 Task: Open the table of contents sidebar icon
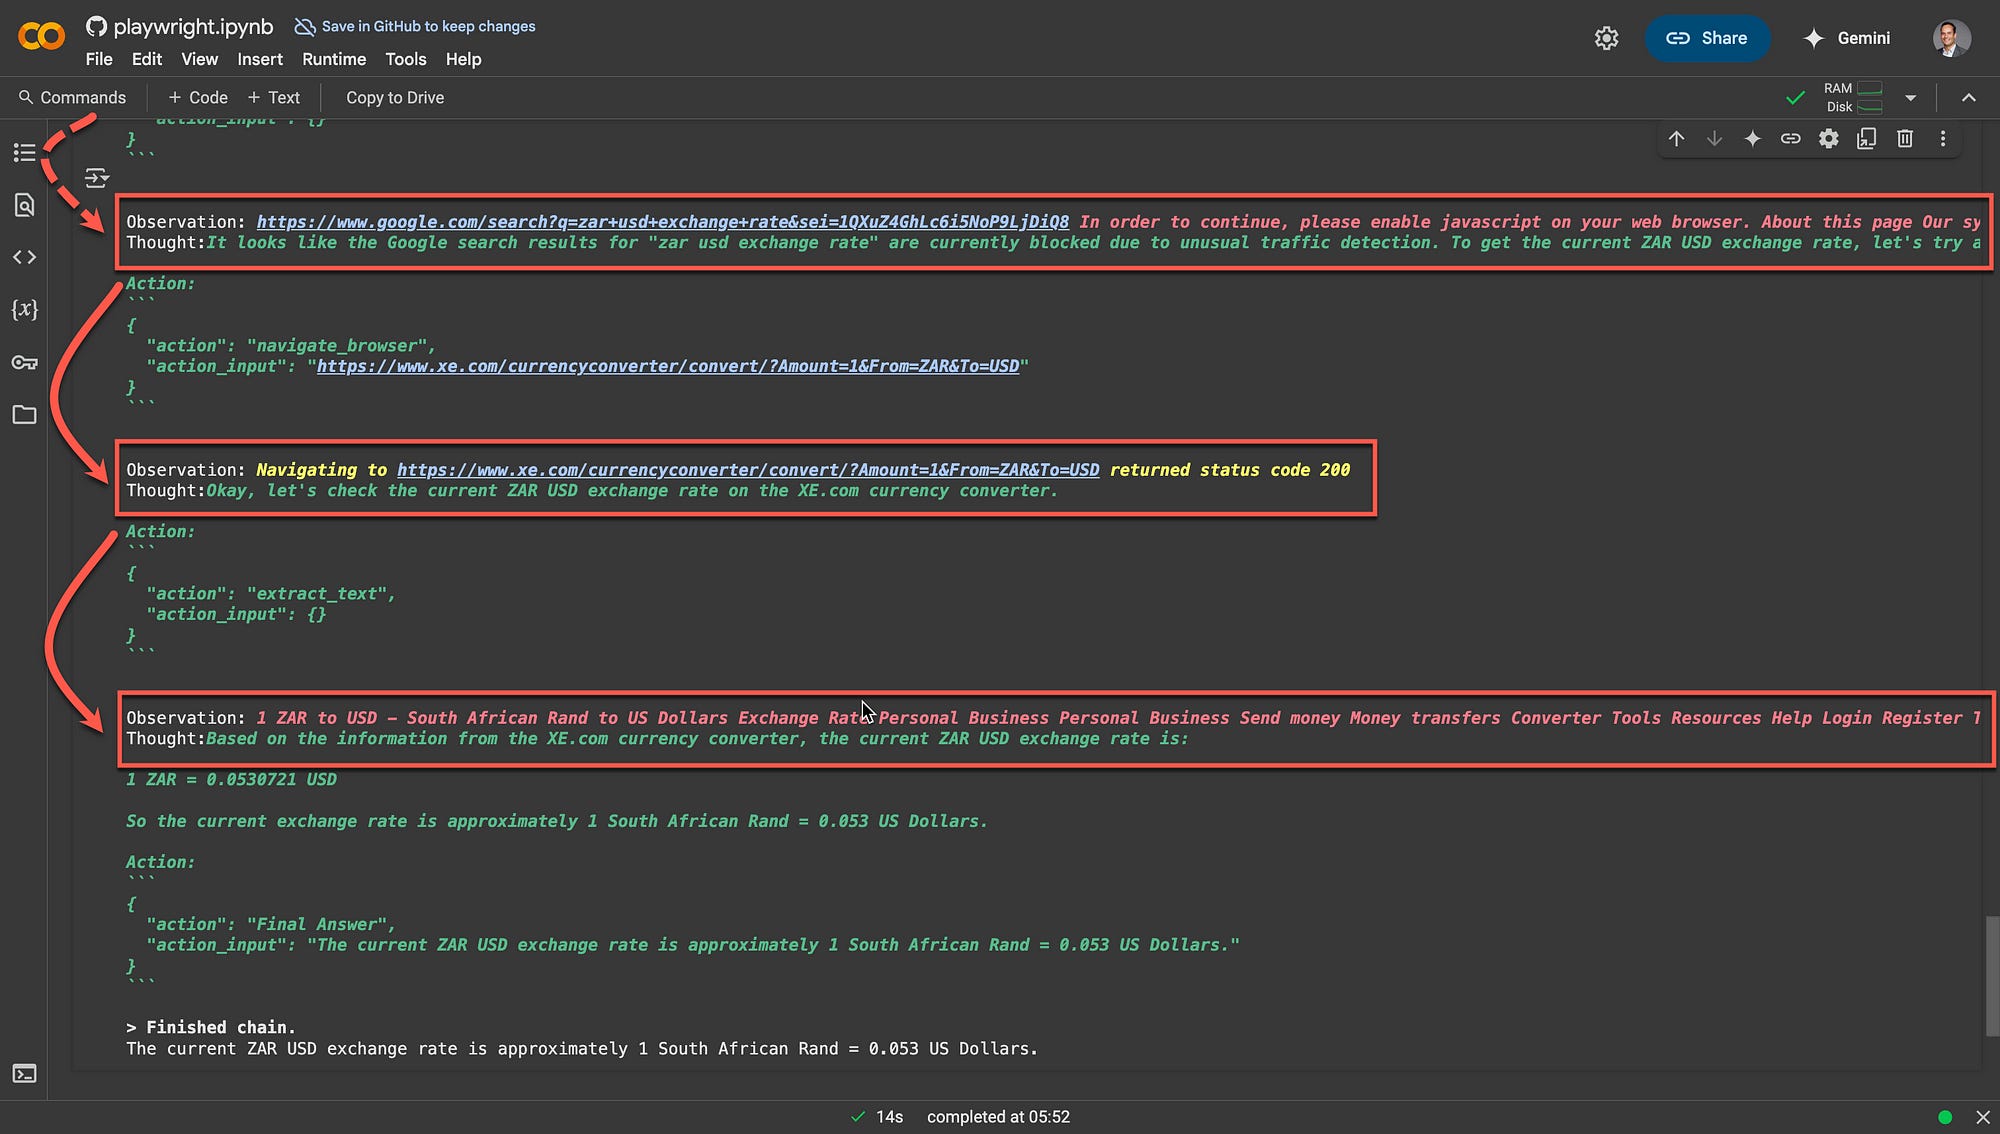coord(24,152)
